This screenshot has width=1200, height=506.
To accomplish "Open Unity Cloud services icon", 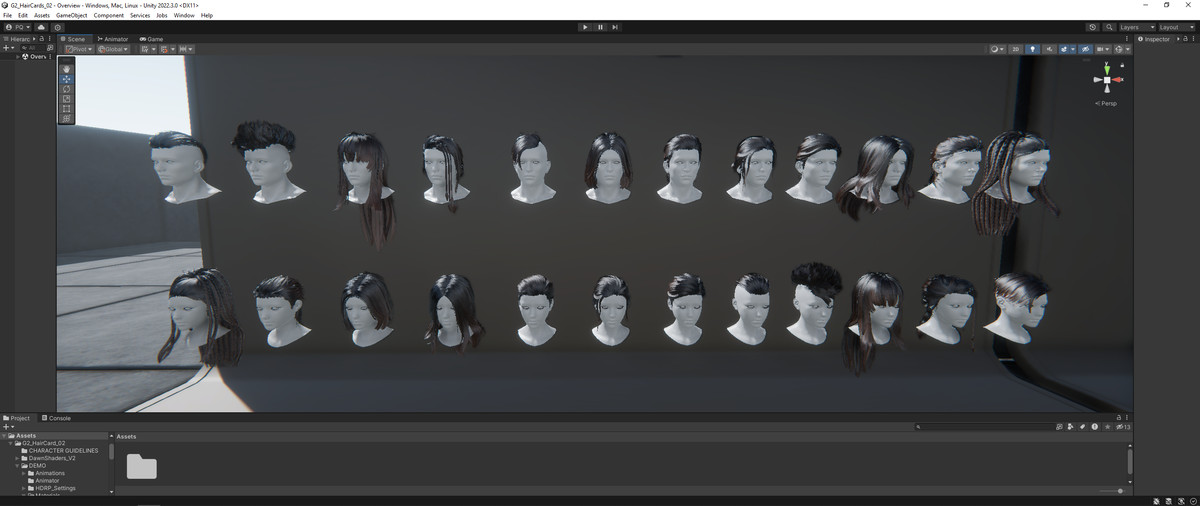I will pyautogui.click(x=41, y=27).
